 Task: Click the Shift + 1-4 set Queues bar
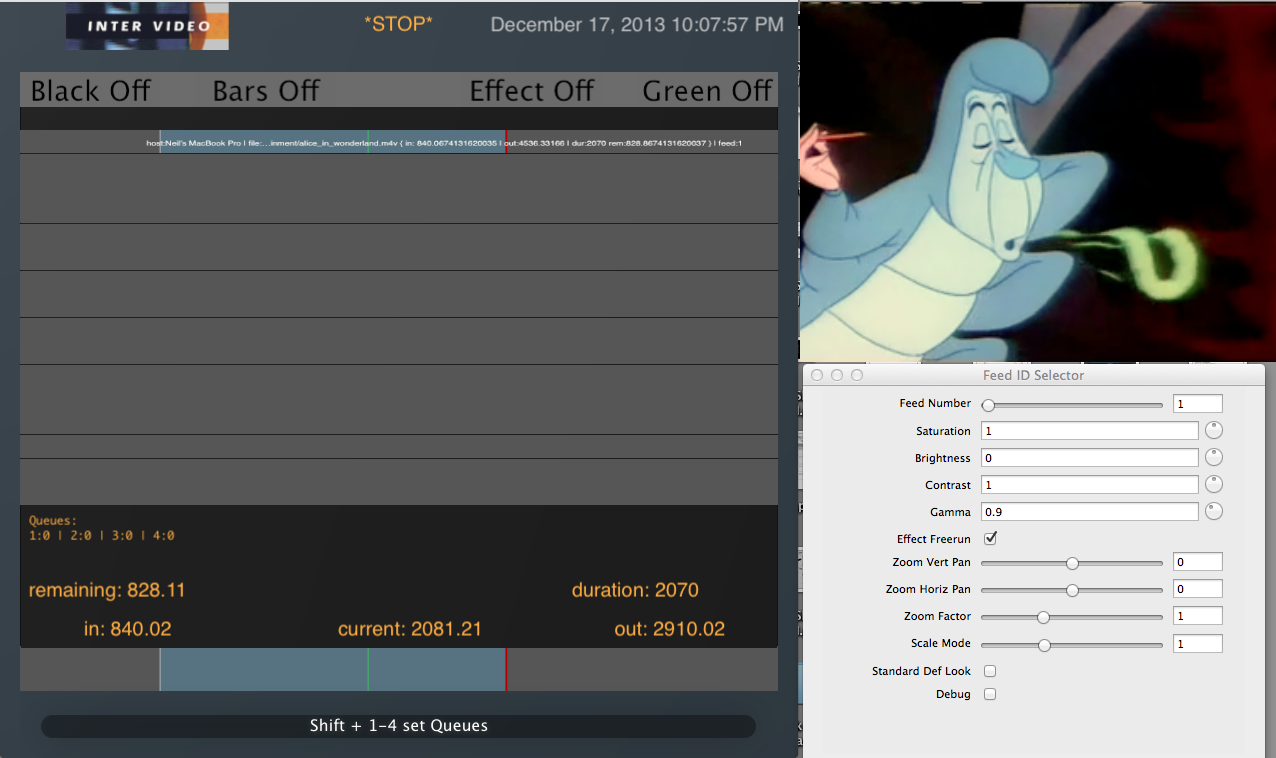tap(398, 726)
